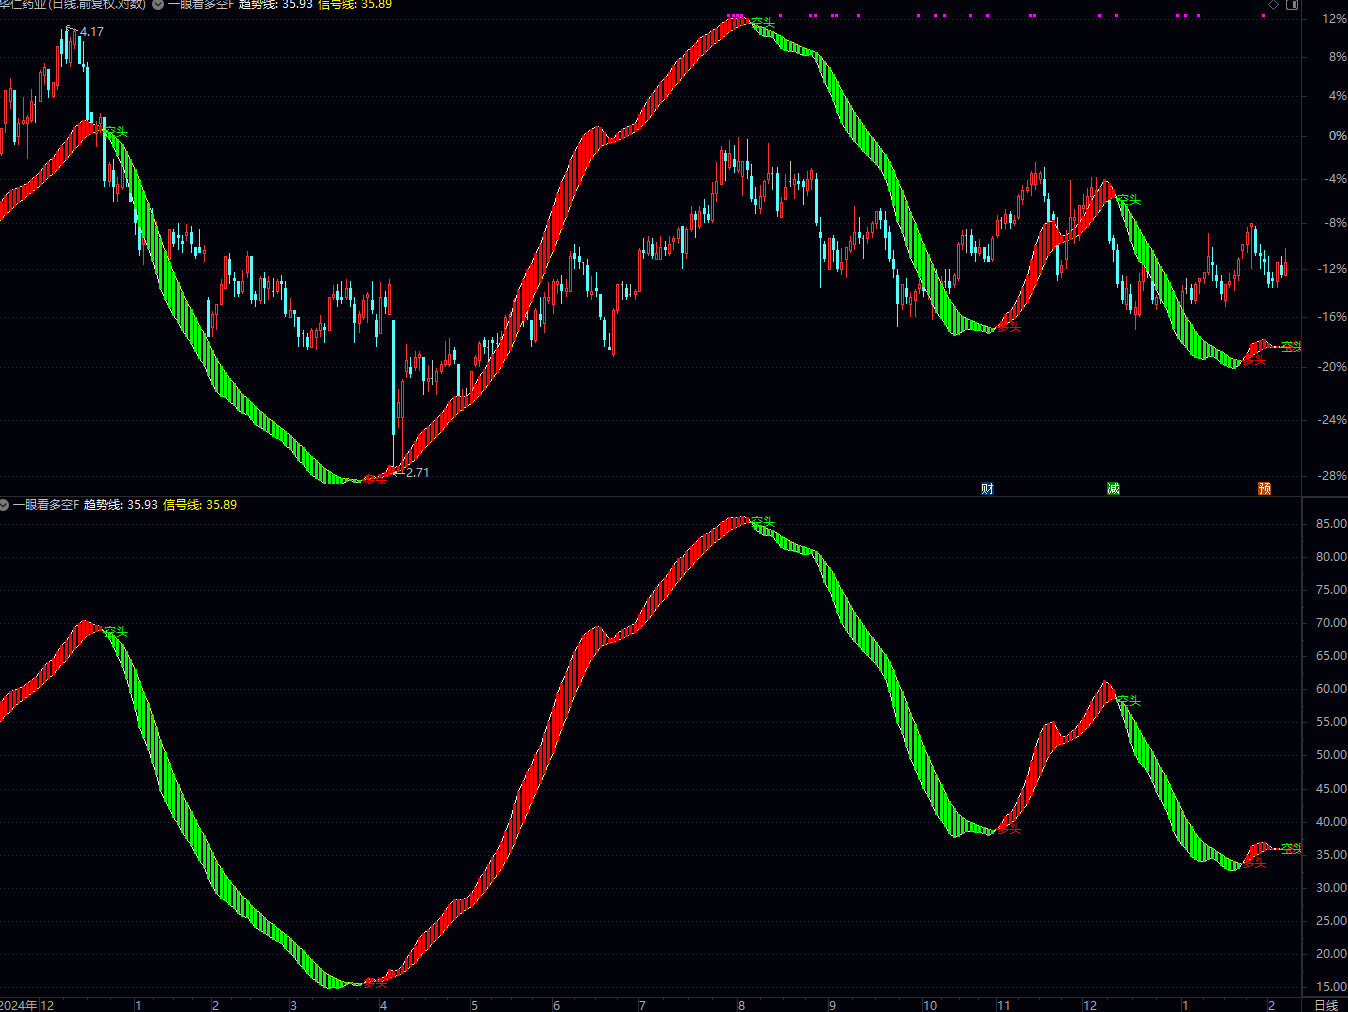Image resolution: width=1348 pixels, height=1012 pixels.
Task: Click the 空头 signal at the August peak
Action: coord(763,22)
